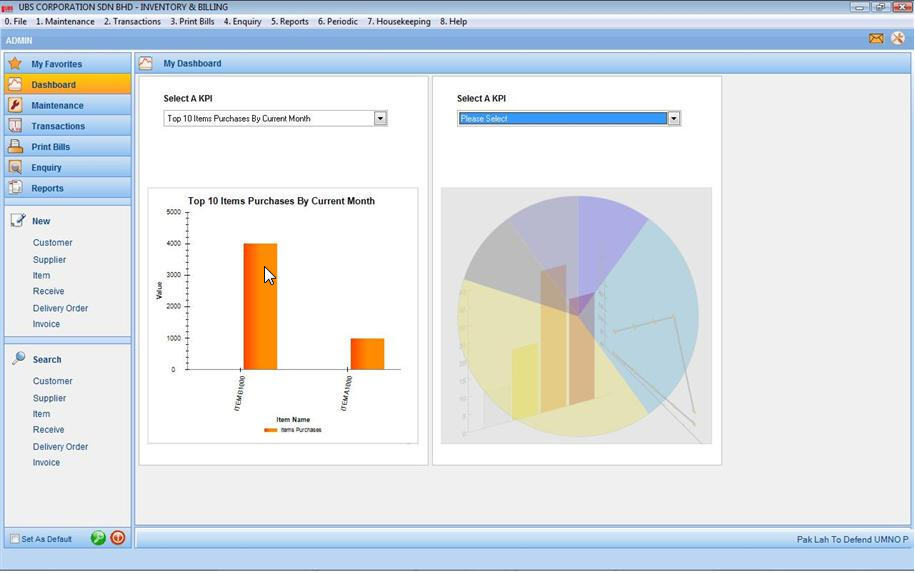Open the 4. Enquiry menu
Viewport: 915px width, 573px height.
(x=243, y=22)
